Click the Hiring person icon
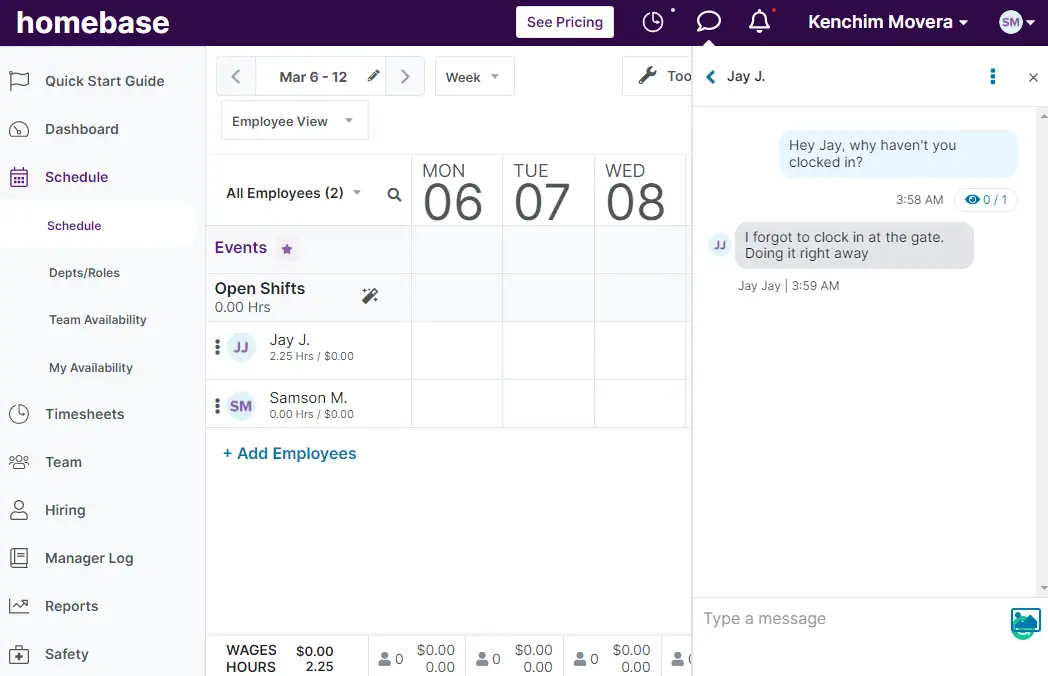 [19, 510]
